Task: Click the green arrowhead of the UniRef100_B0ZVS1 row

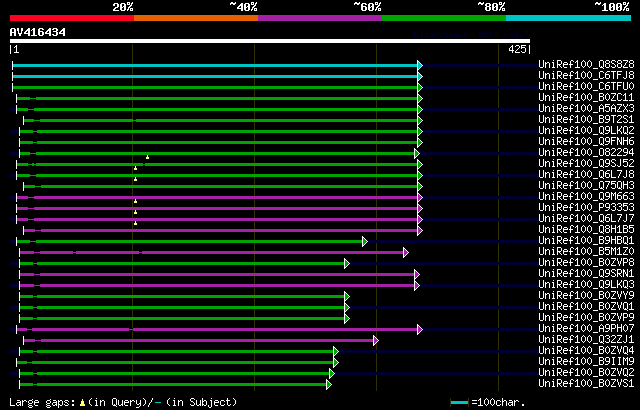Action: [x=329, y=385]
